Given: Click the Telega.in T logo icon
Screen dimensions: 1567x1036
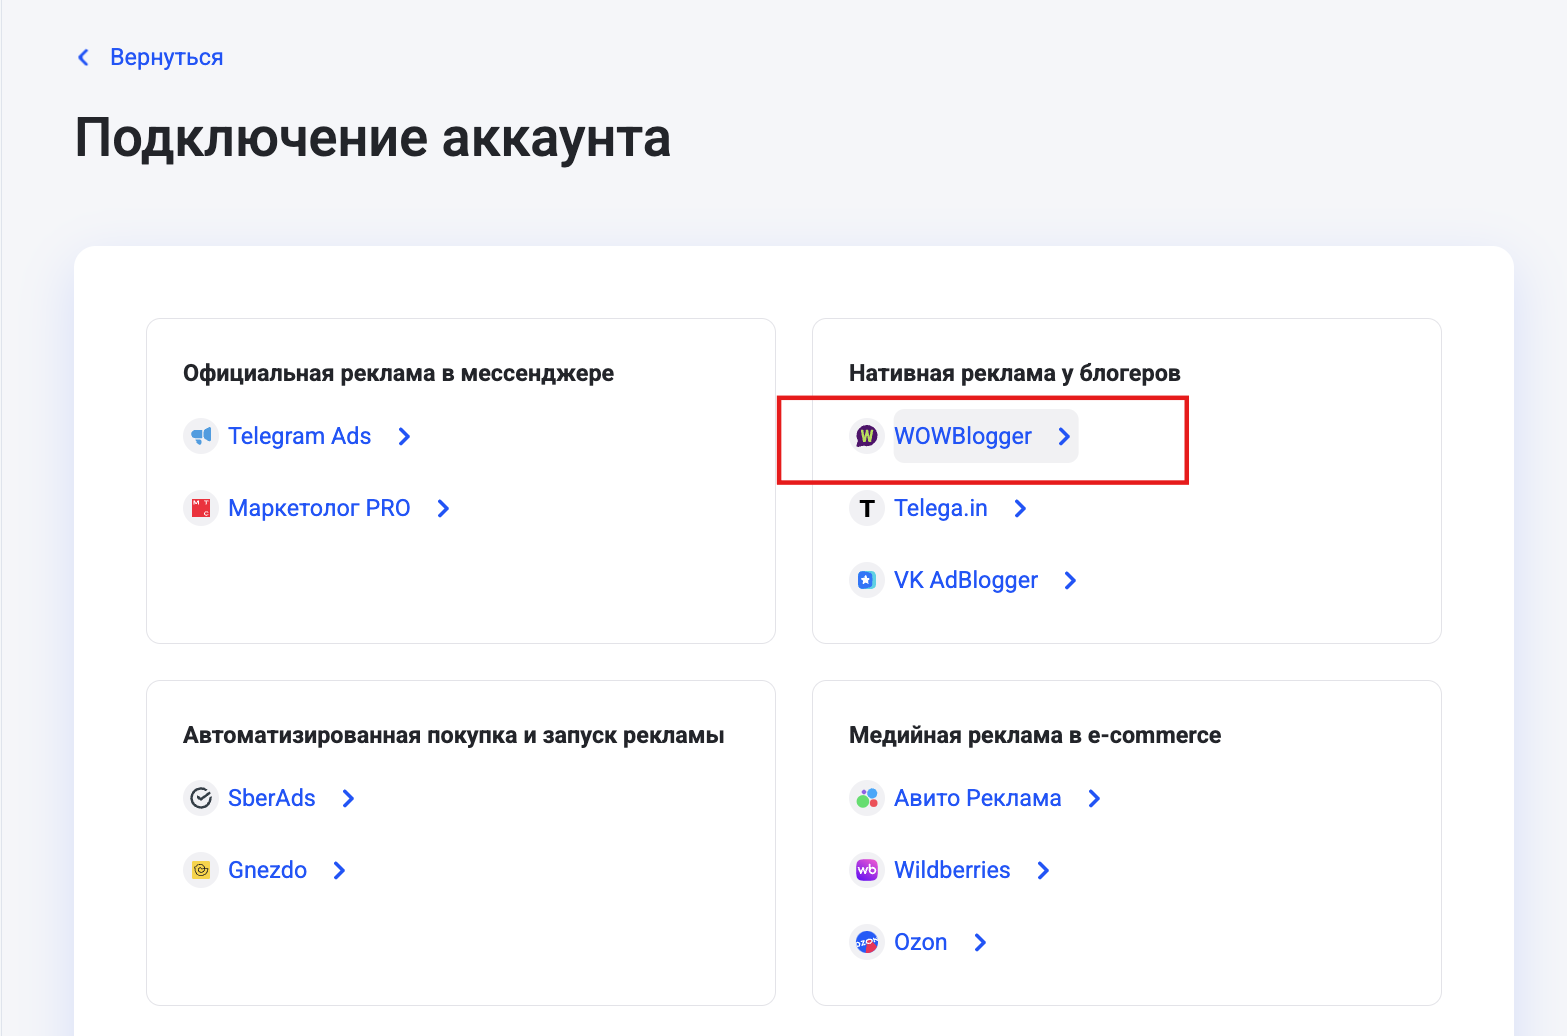Looking at the screenshot, I should point(867,508).
